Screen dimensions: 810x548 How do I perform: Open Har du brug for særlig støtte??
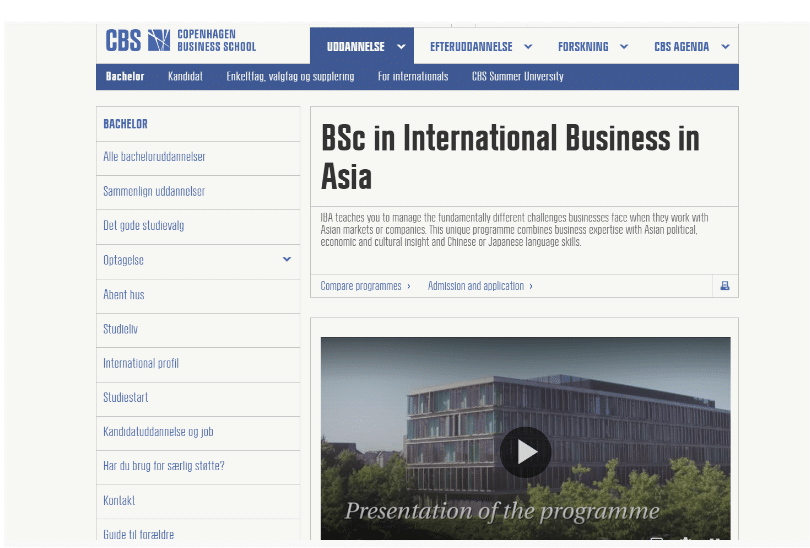point(198,466)
